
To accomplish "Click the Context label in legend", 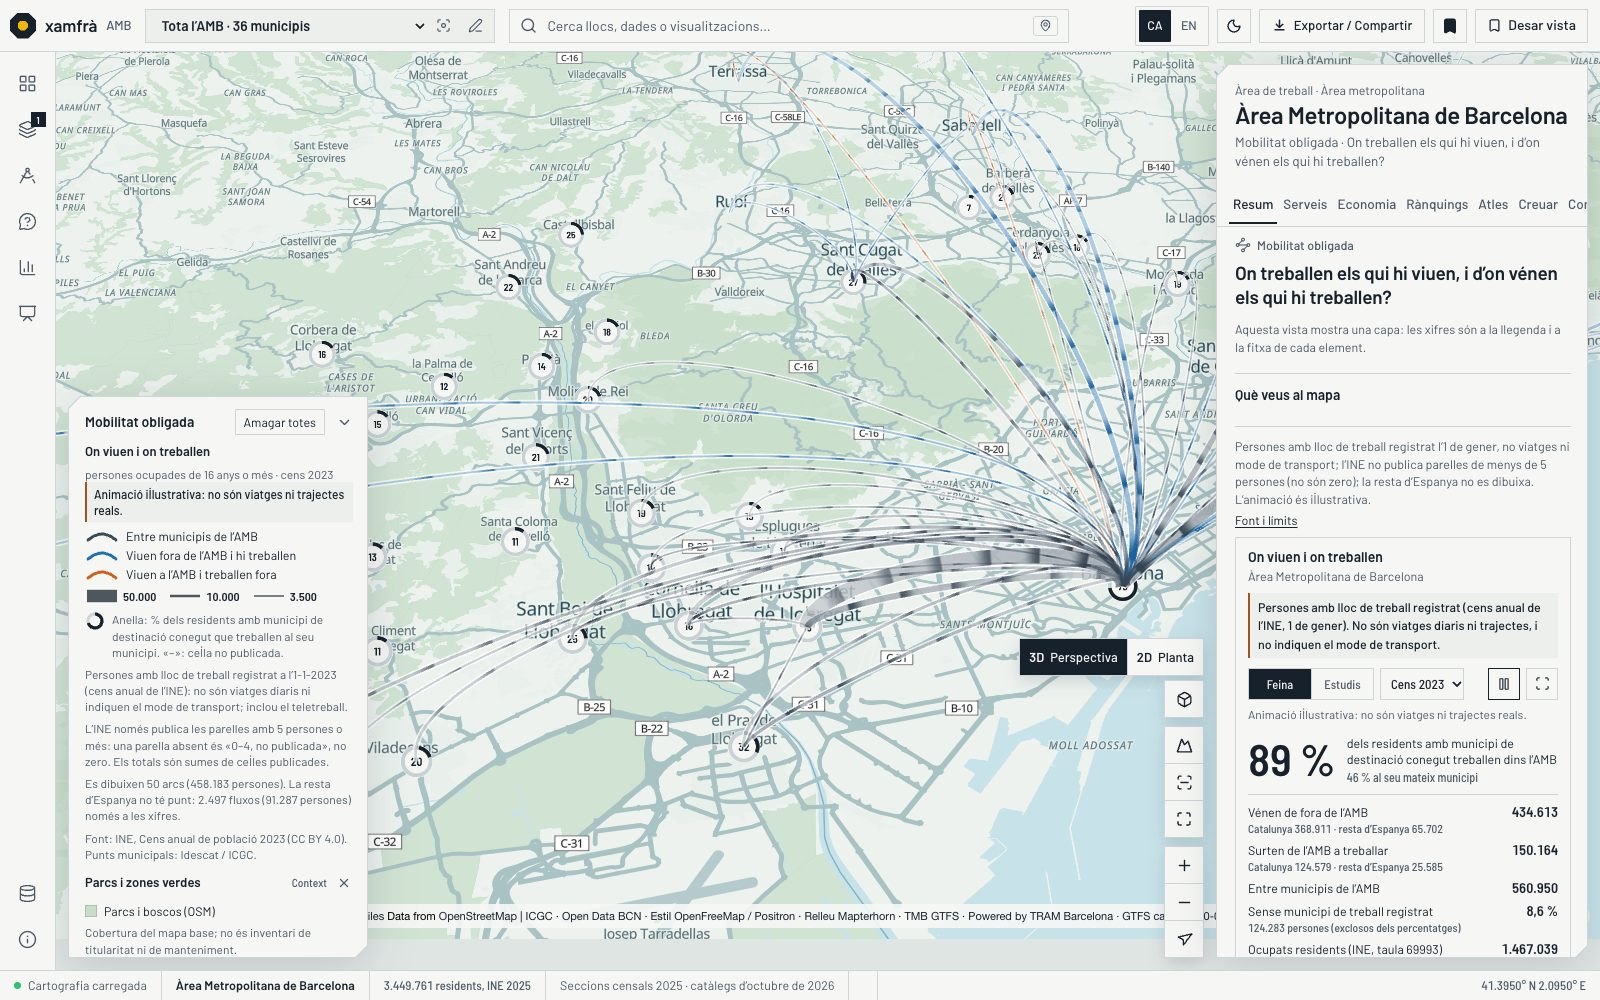I will point(309,883).
